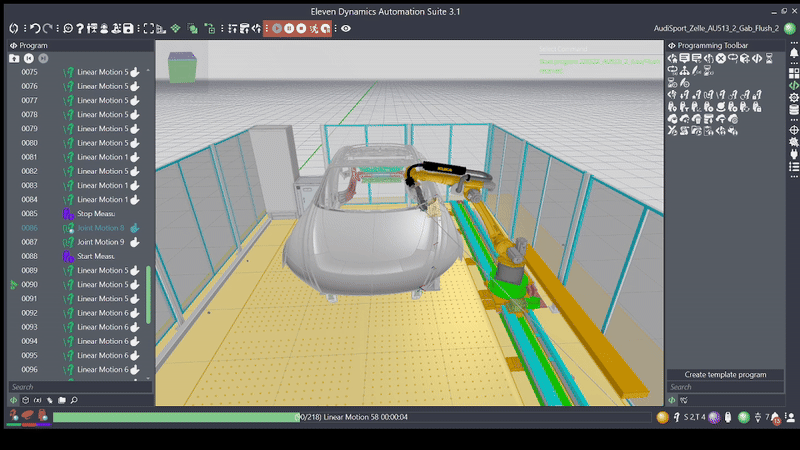Click the notification bell in the right sidebar
Viewport: 800px width, 450px height.
(x=794, y=53)
